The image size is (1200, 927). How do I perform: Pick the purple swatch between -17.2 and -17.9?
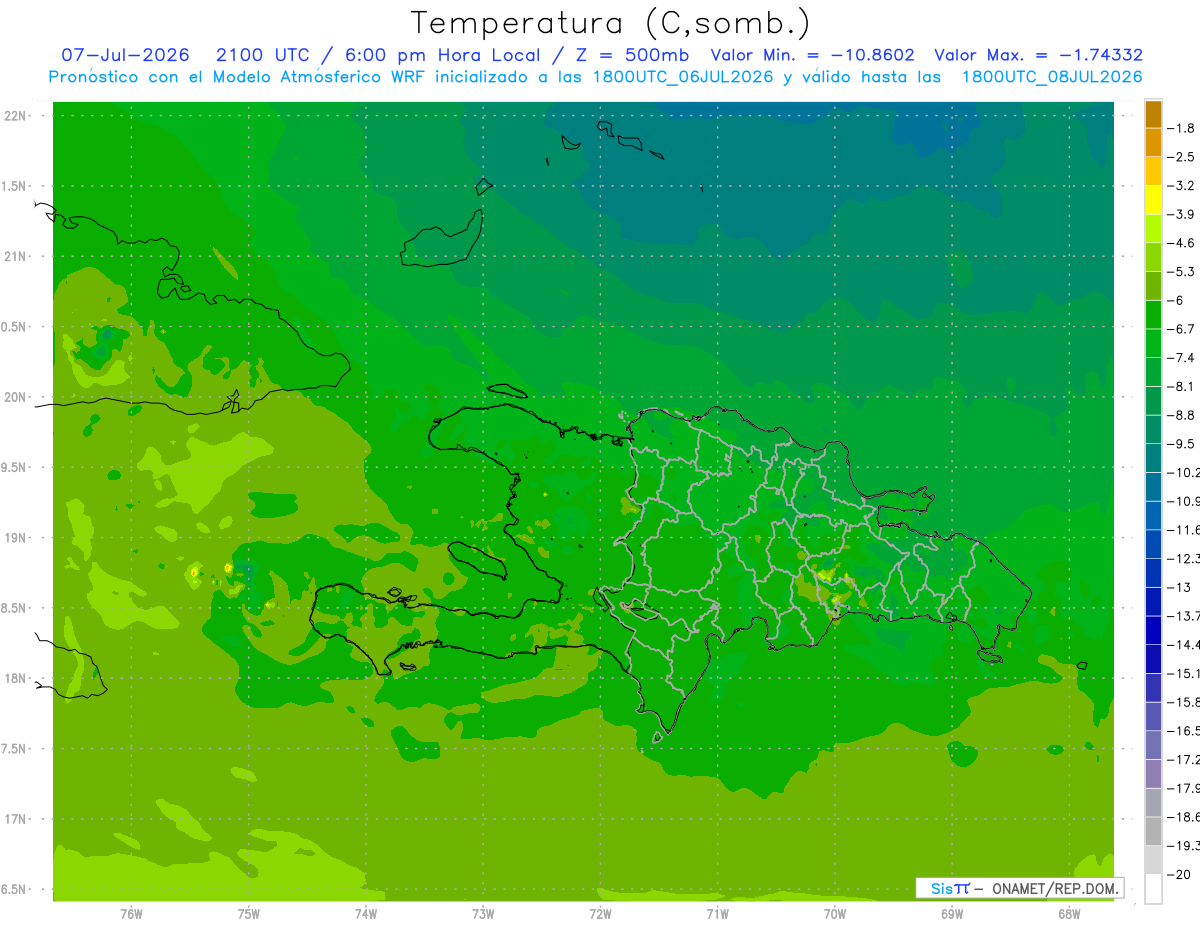tap(1153, 774)
